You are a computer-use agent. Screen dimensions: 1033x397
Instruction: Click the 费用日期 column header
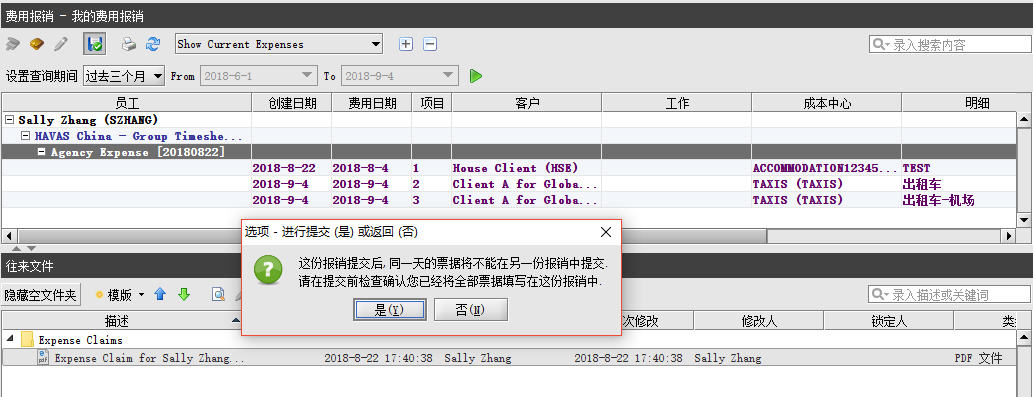point(372,103)
